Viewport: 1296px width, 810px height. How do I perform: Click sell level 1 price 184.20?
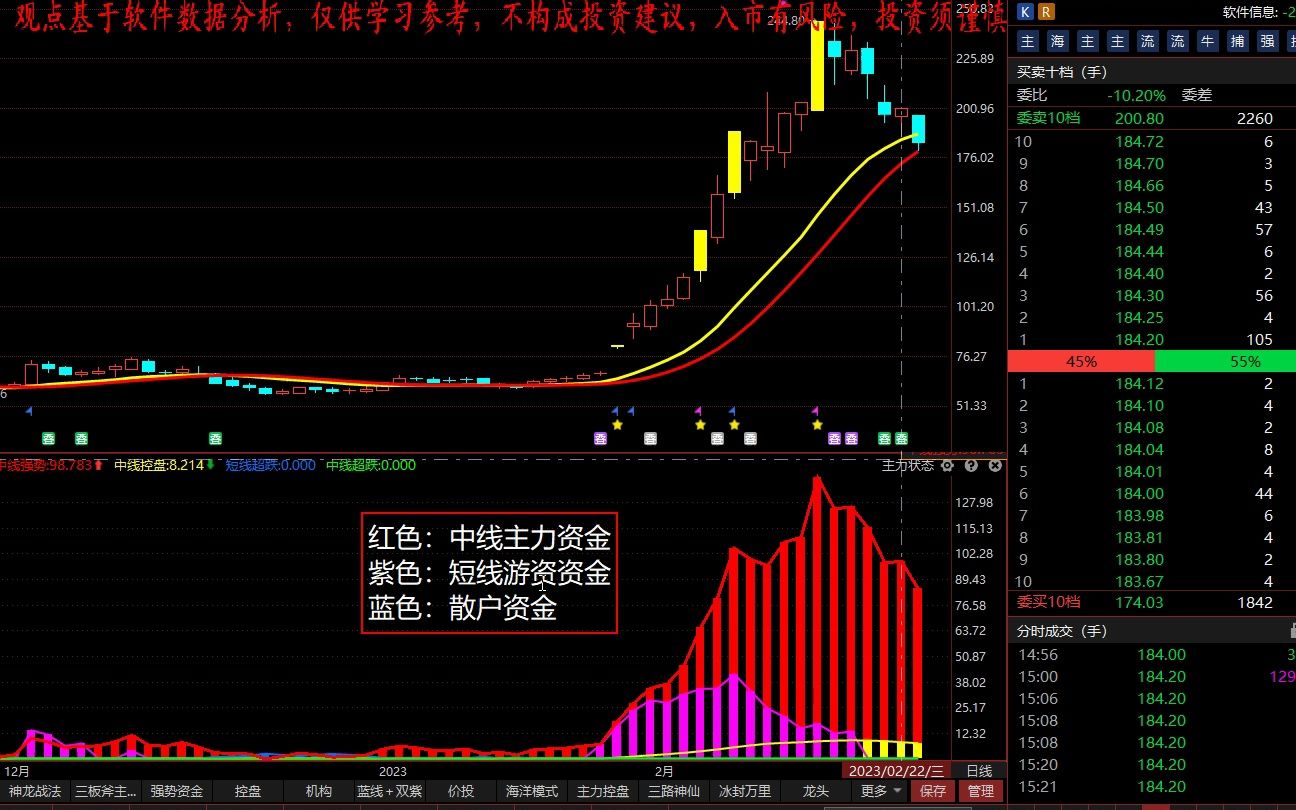point(1139,339)
